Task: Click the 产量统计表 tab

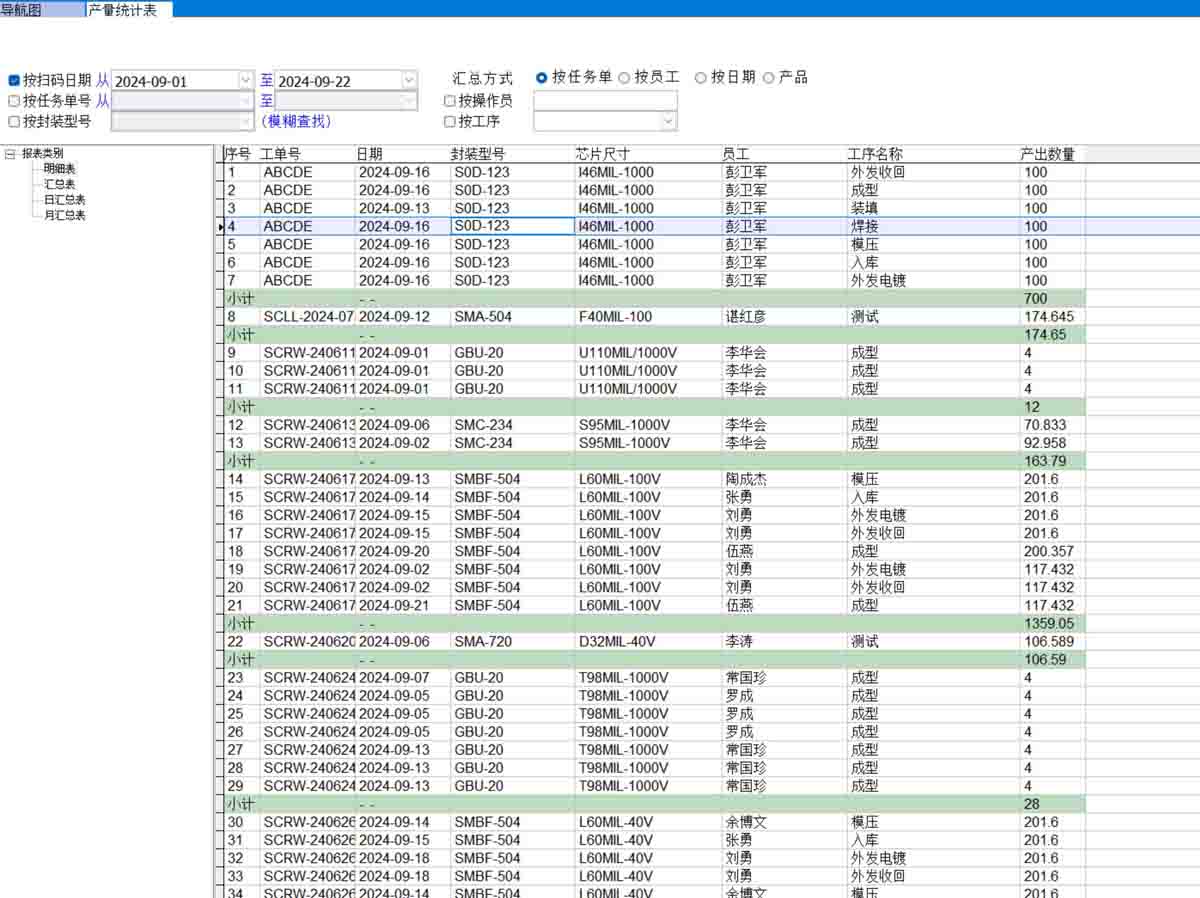Action: [x=122, y=9]
